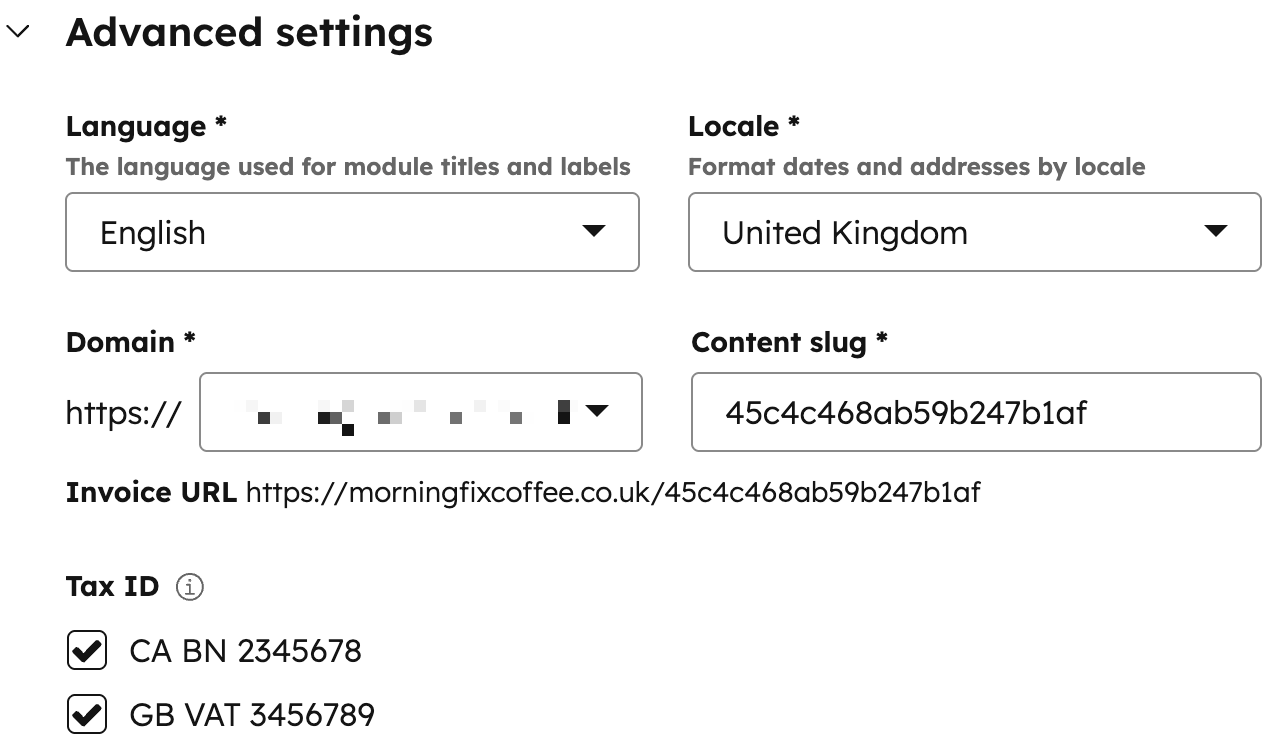The image size is (1268, 754).
Task: Click the Domain dropdown caret icon
Action: click(597, 411)
